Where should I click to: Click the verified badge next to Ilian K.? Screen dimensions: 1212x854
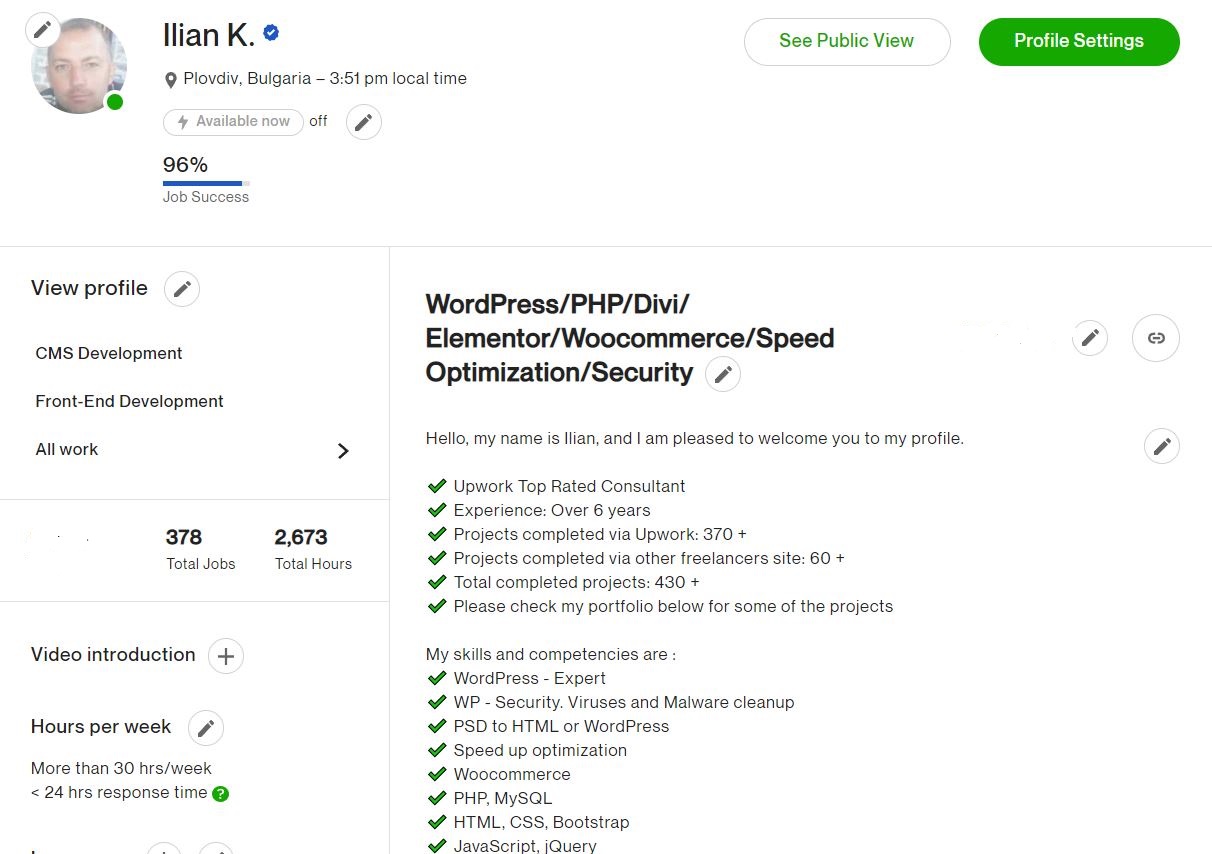pos(270,32)
